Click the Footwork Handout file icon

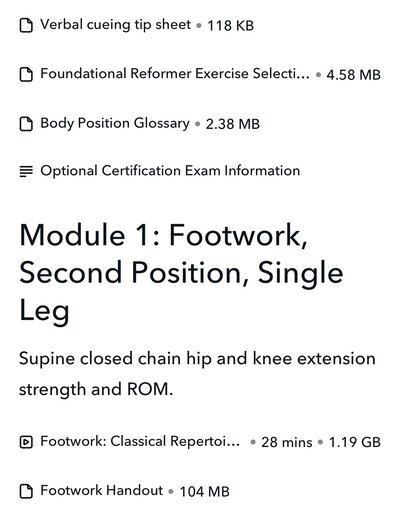click(26, 491)
